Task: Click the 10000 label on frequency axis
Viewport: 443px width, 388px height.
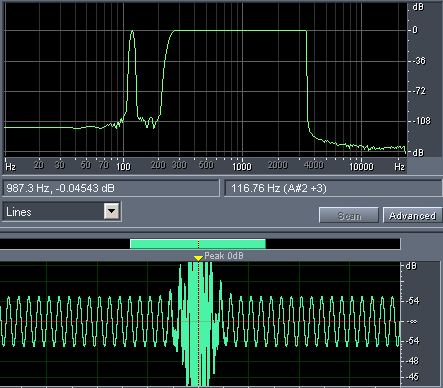Action: (x=361, y=166)
